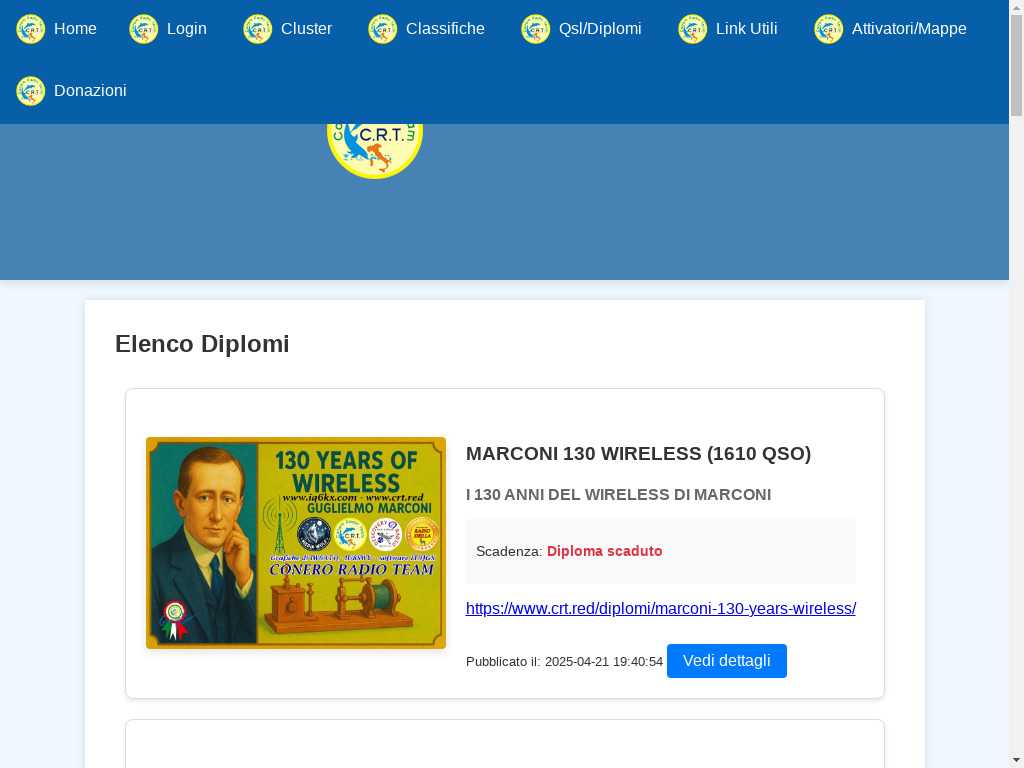Click the Elenco Diplomi heading

pyautogui.click(x=202, y=344)
